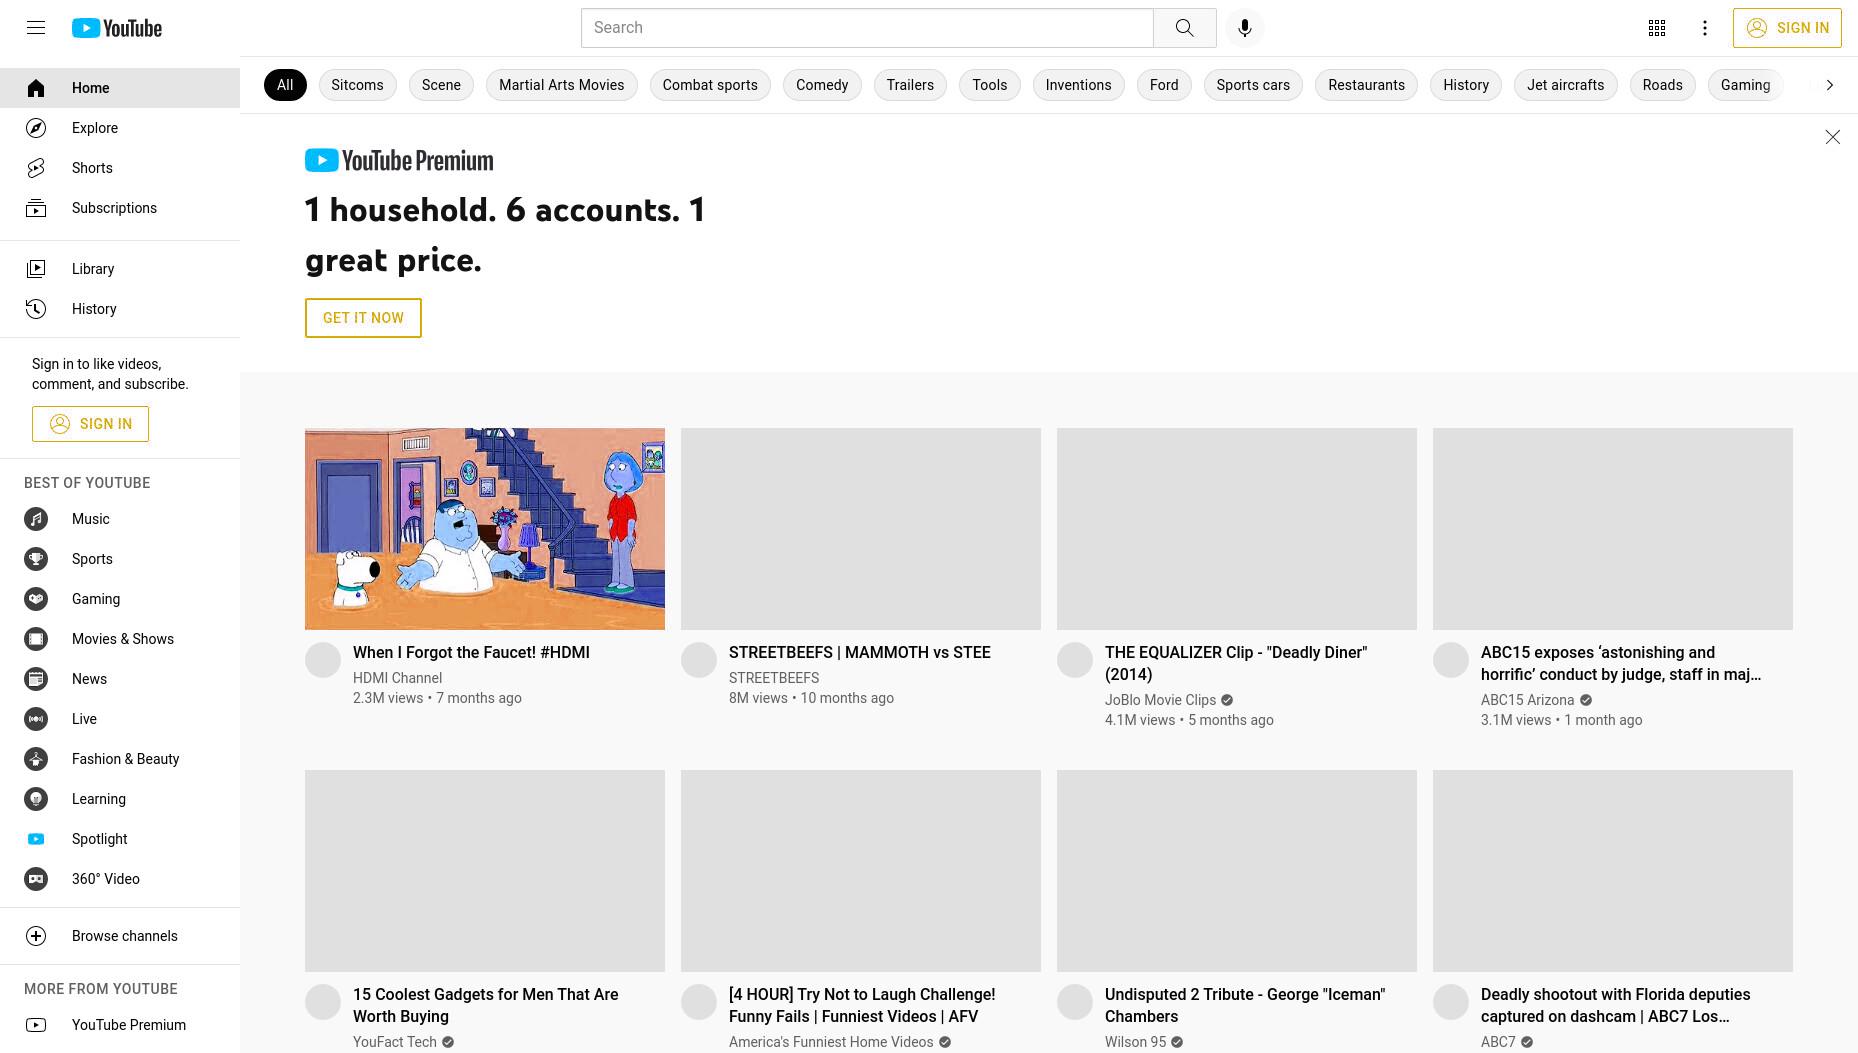Click the Movies & Shows film icon
1858x1053 pixels.
[x=36, y=639]
